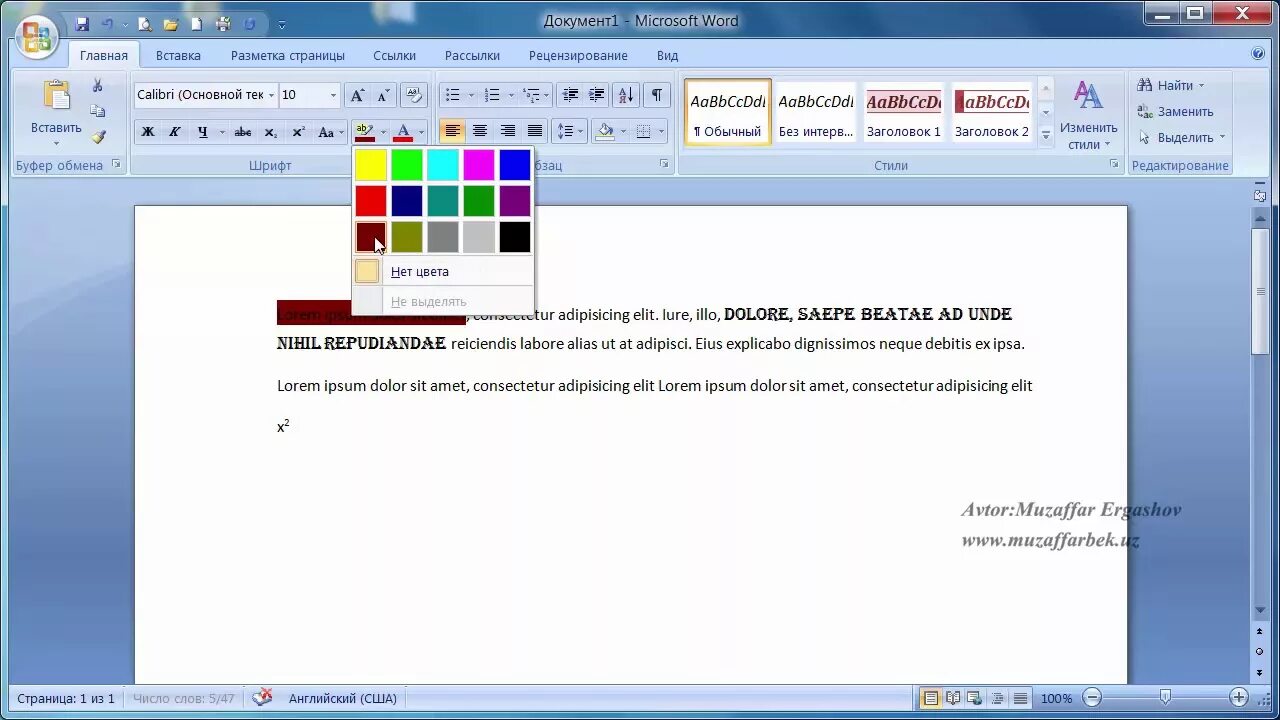The width and height of the screenshot is (1280, 720).
Task: Toggle italic formatting (К)
Action: [174, 132]
